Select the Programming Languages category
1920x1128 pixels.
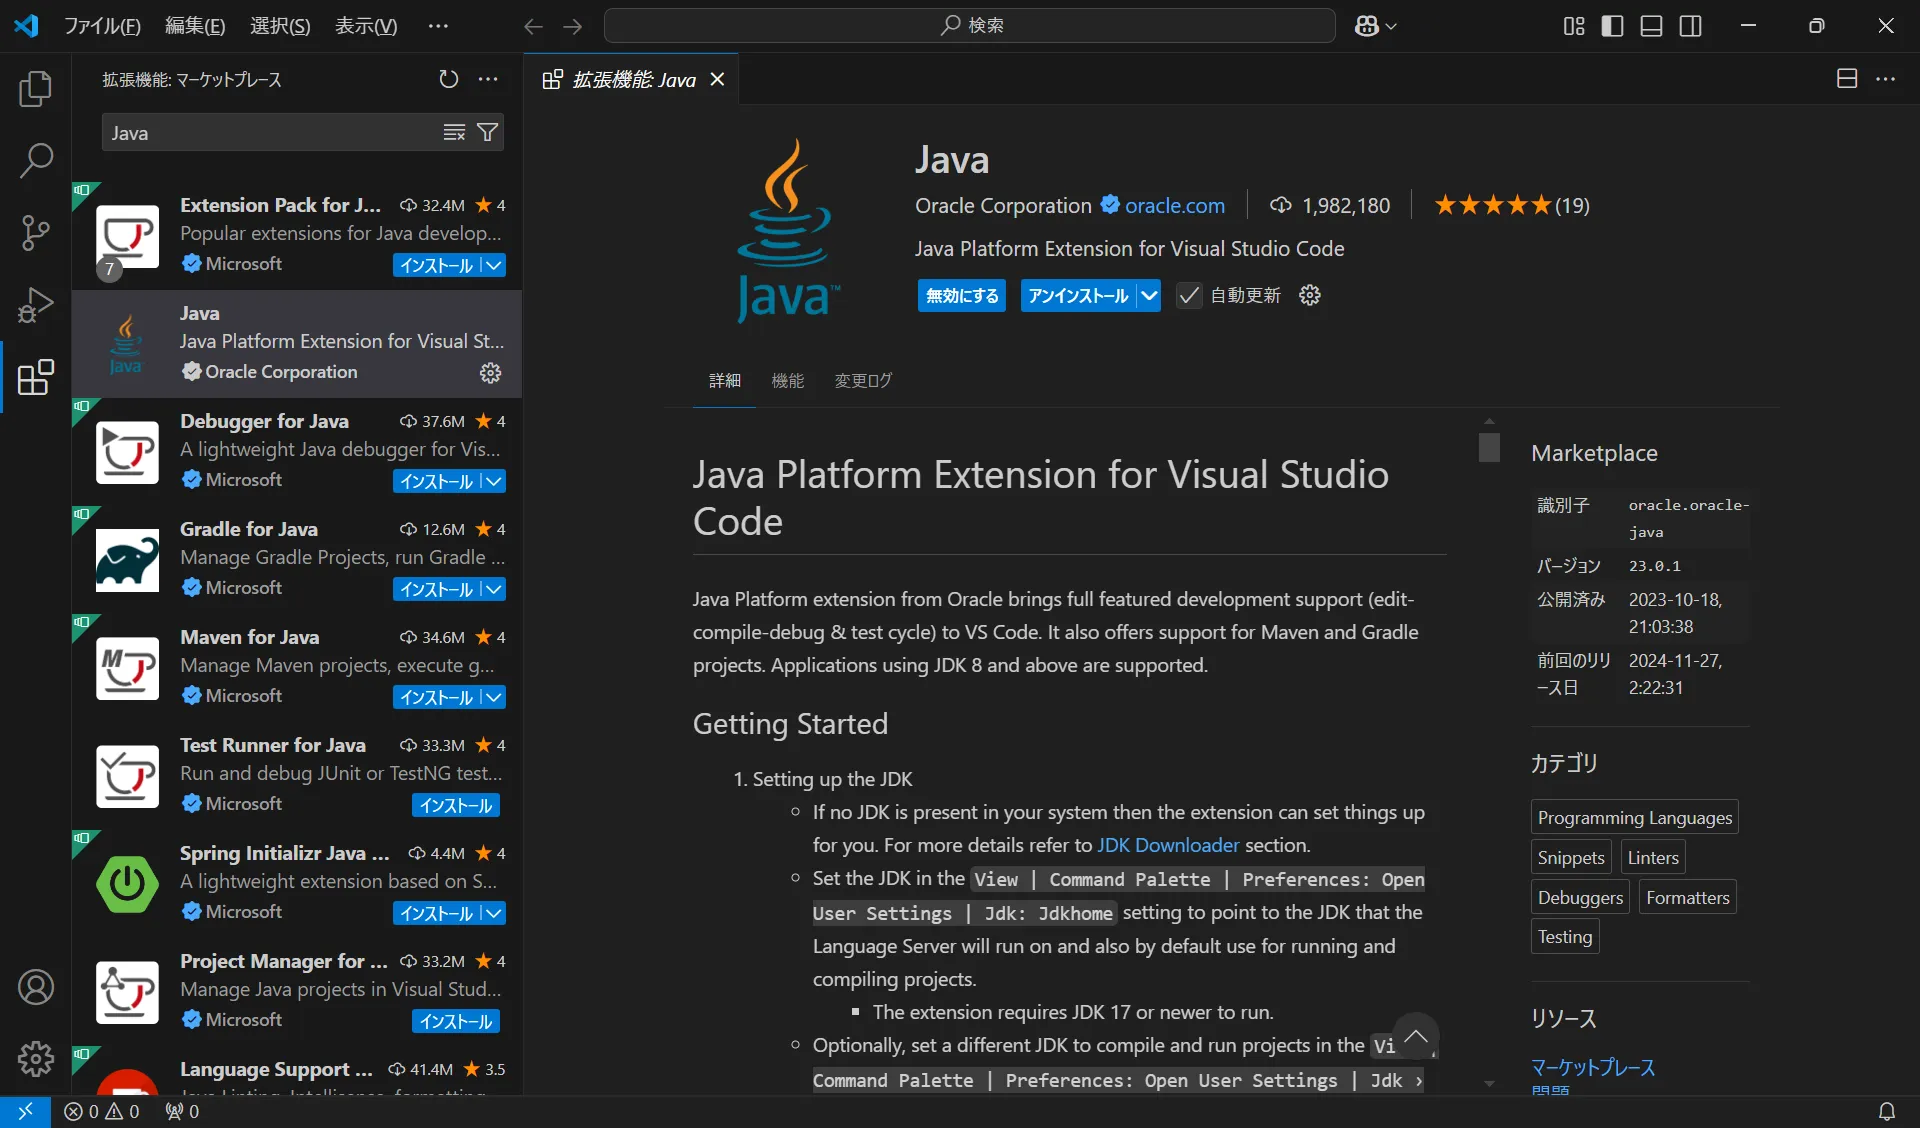coord(1634,817)
